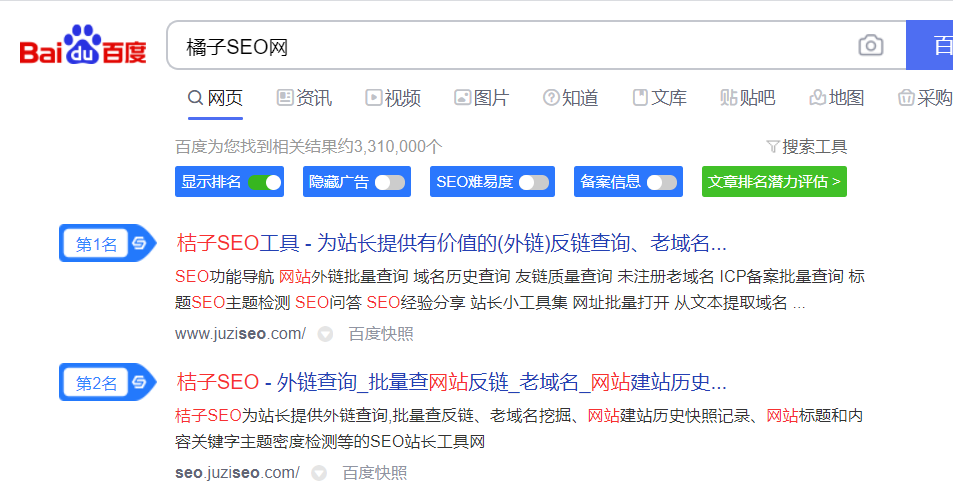Screen dimensions: 953x485
Task: Open 搜索工具 filter
Action: 807,146
